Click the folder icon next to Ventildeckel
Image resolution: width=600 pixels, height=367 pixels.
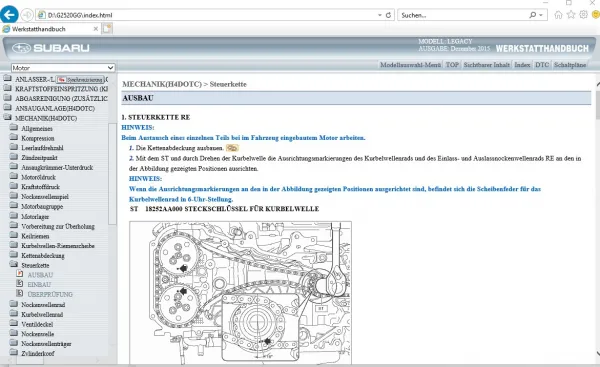click(x=14, y=323)
